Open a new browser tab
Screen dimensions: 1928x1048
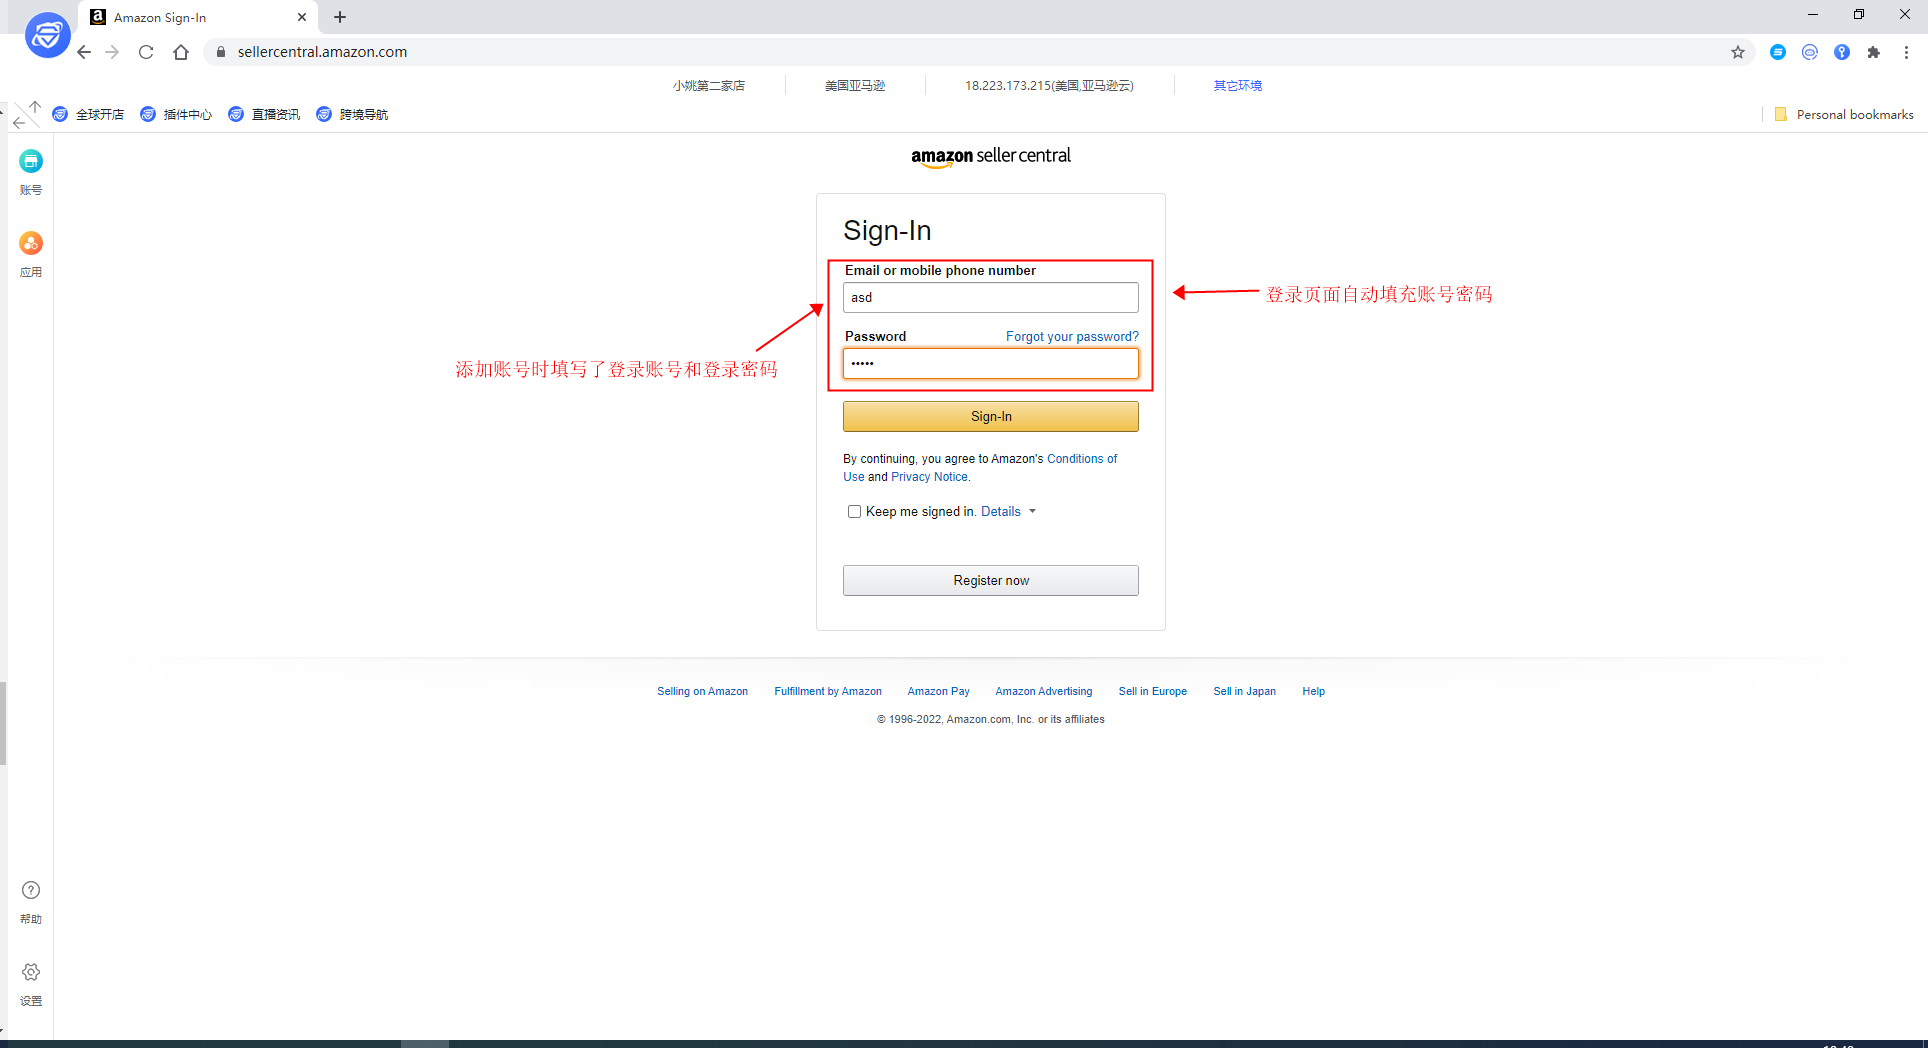click(340, 17)
